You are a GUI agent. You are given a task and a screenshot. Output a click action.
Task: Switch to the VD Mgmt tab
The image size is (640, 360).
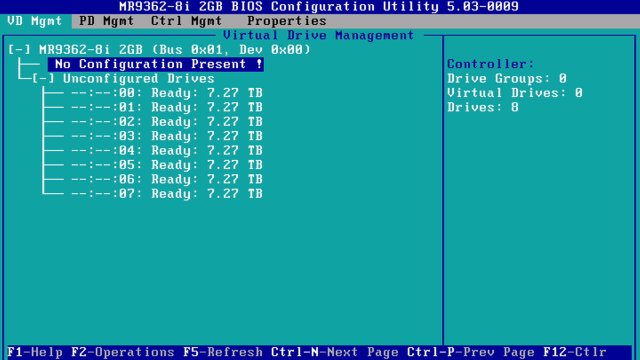[x=35, y=21]
